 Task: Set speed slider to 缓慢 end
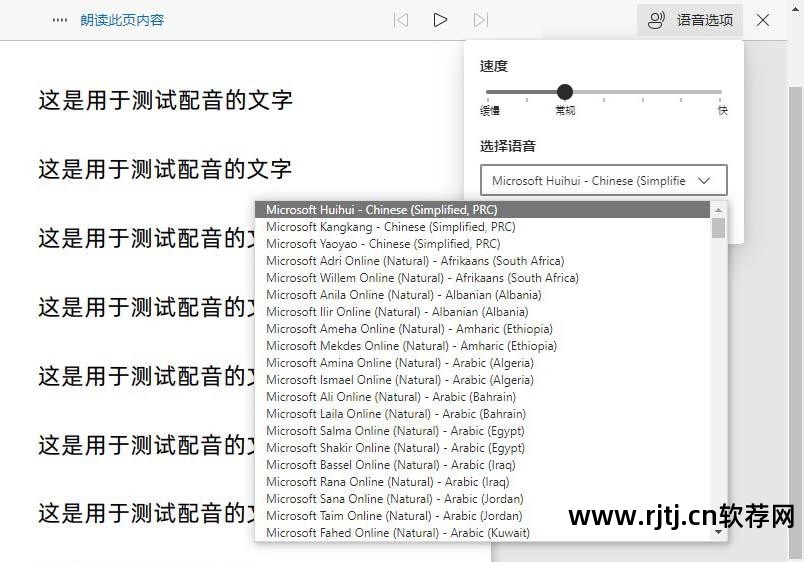[488, 92]
